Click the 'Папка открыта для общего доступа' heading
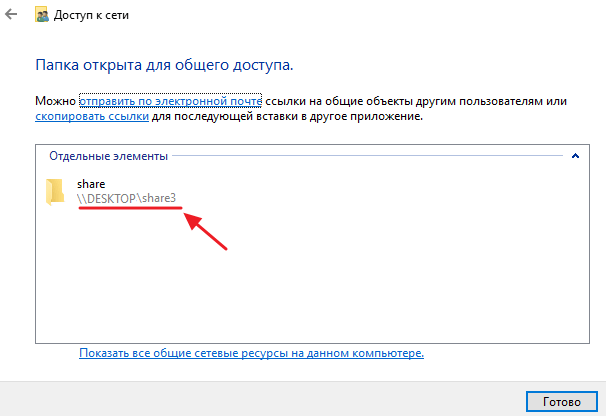Image resolution: width=606 pixels, height=416 pixels. tap(164, 65)
